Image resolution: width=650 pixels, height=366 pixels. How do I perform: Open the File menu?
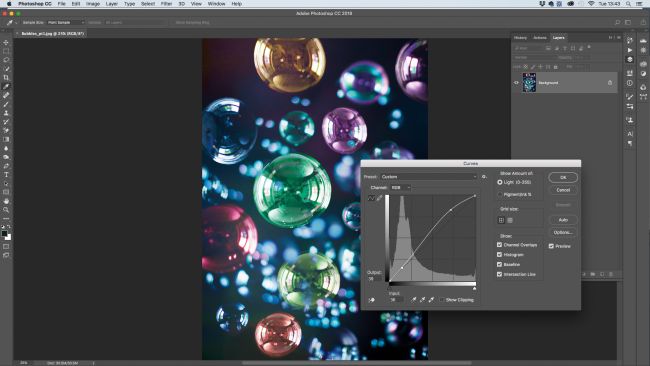(x=61, y=4)
